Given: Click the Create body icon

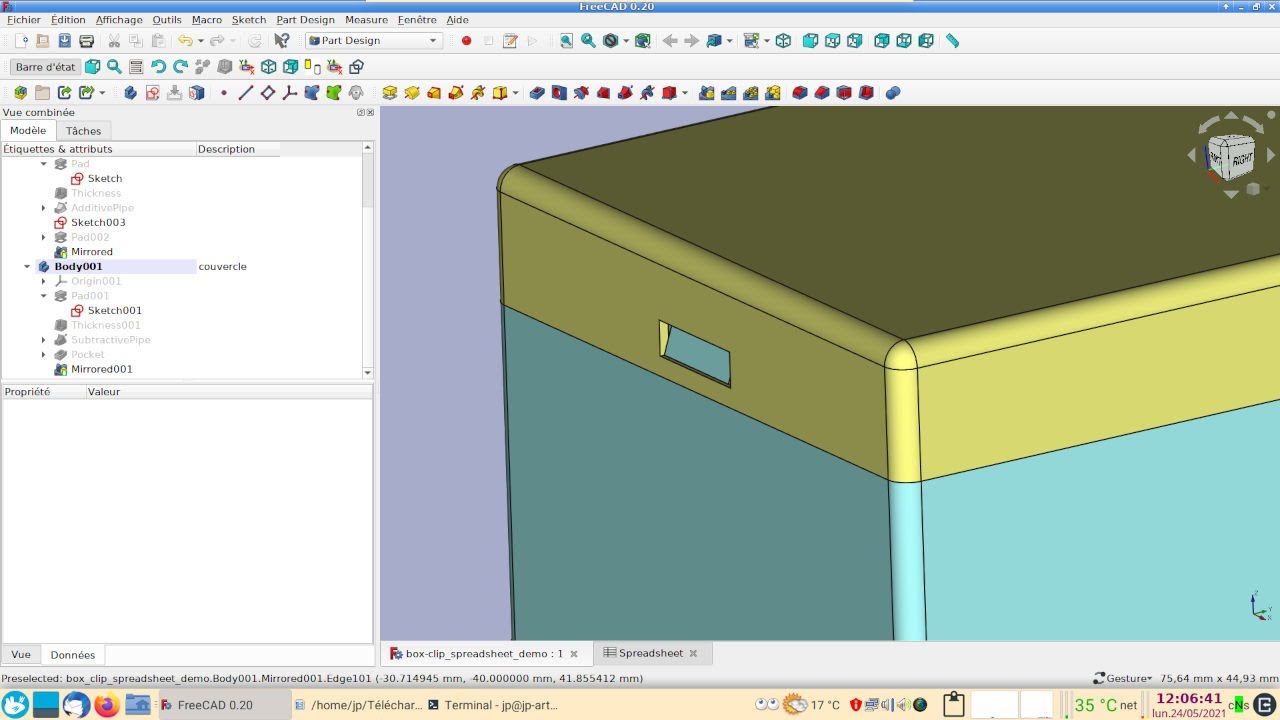Looking at the screenshot, I should (x=130, y=93).
